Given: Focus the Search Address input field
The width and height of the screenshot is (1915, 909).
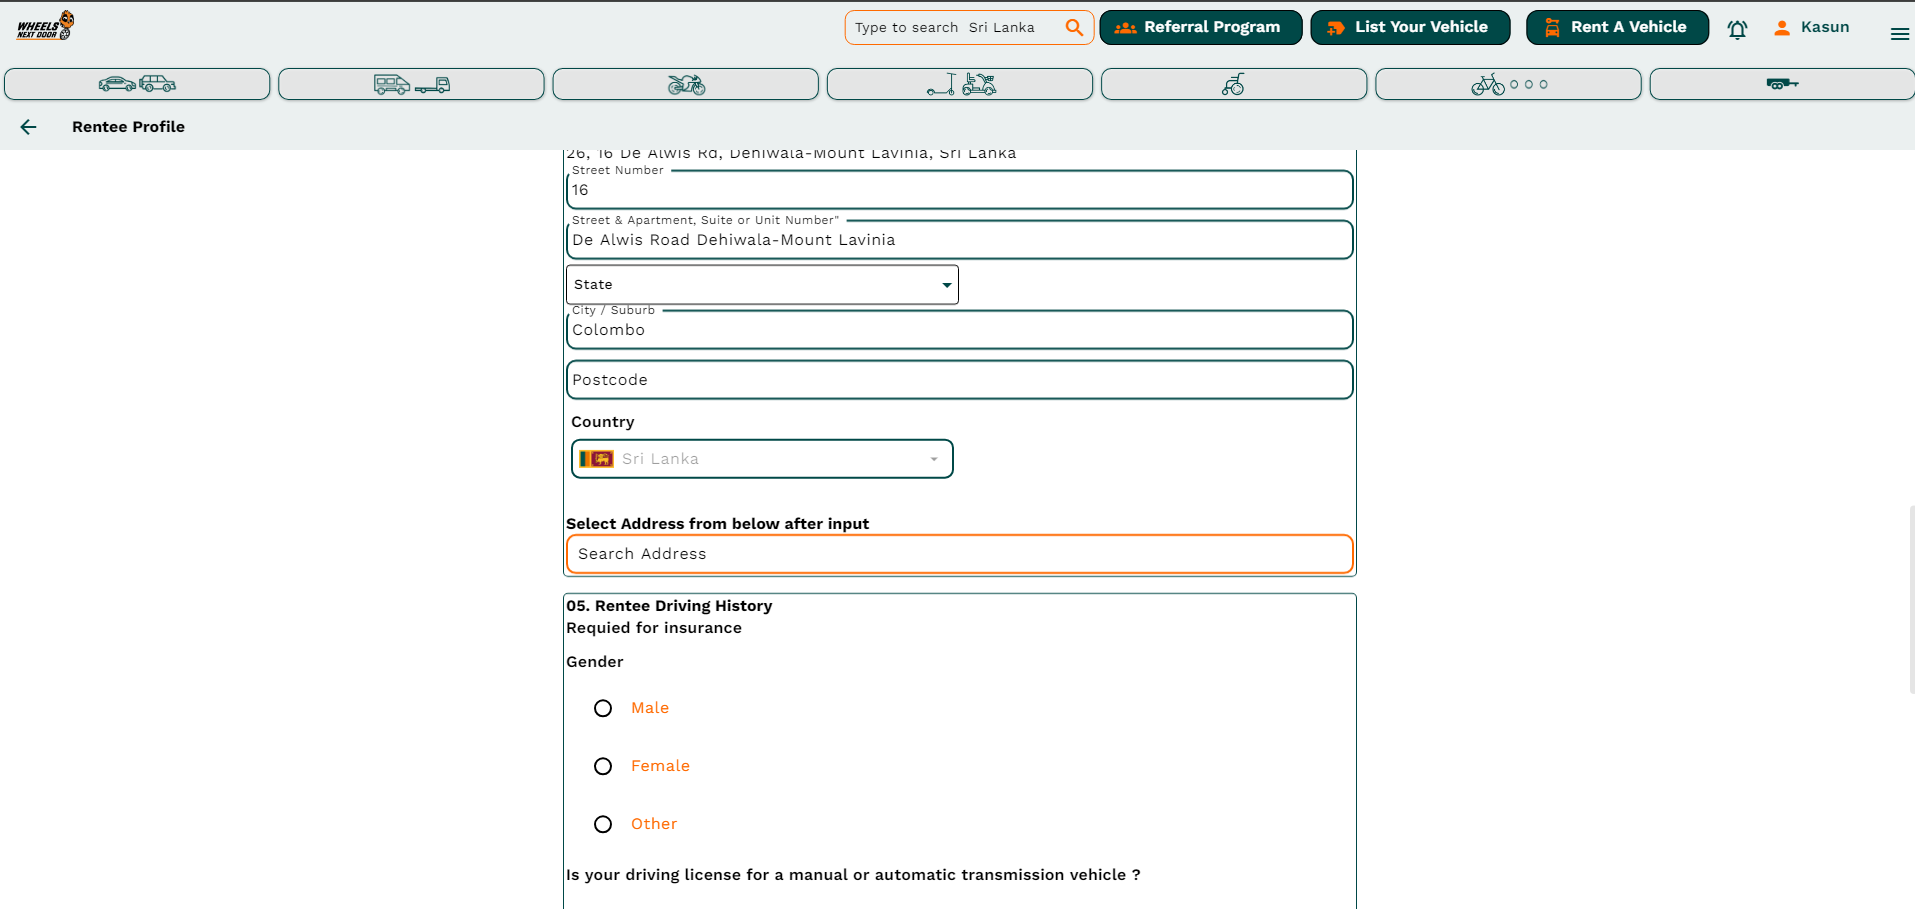Looking at the screenshot, I should (x=959, y=554).
